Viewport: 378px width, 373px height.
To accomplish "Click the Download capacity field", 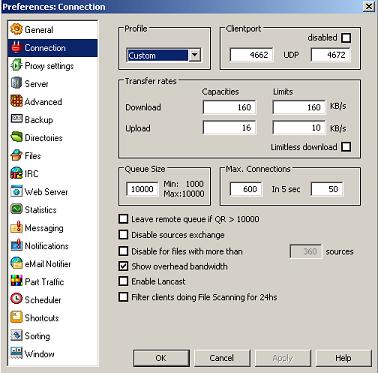I will [x=229, y=107].
